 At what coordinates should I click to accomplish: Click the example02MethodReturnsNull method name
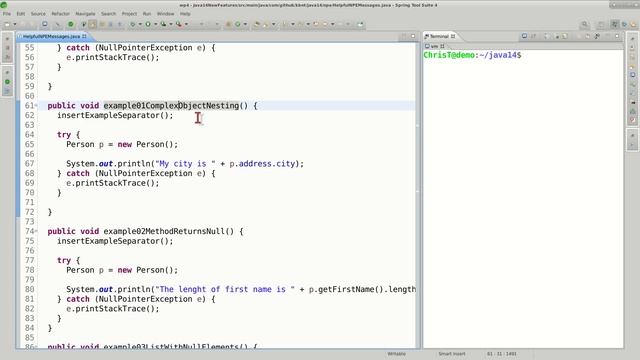(x=164, y=231)
